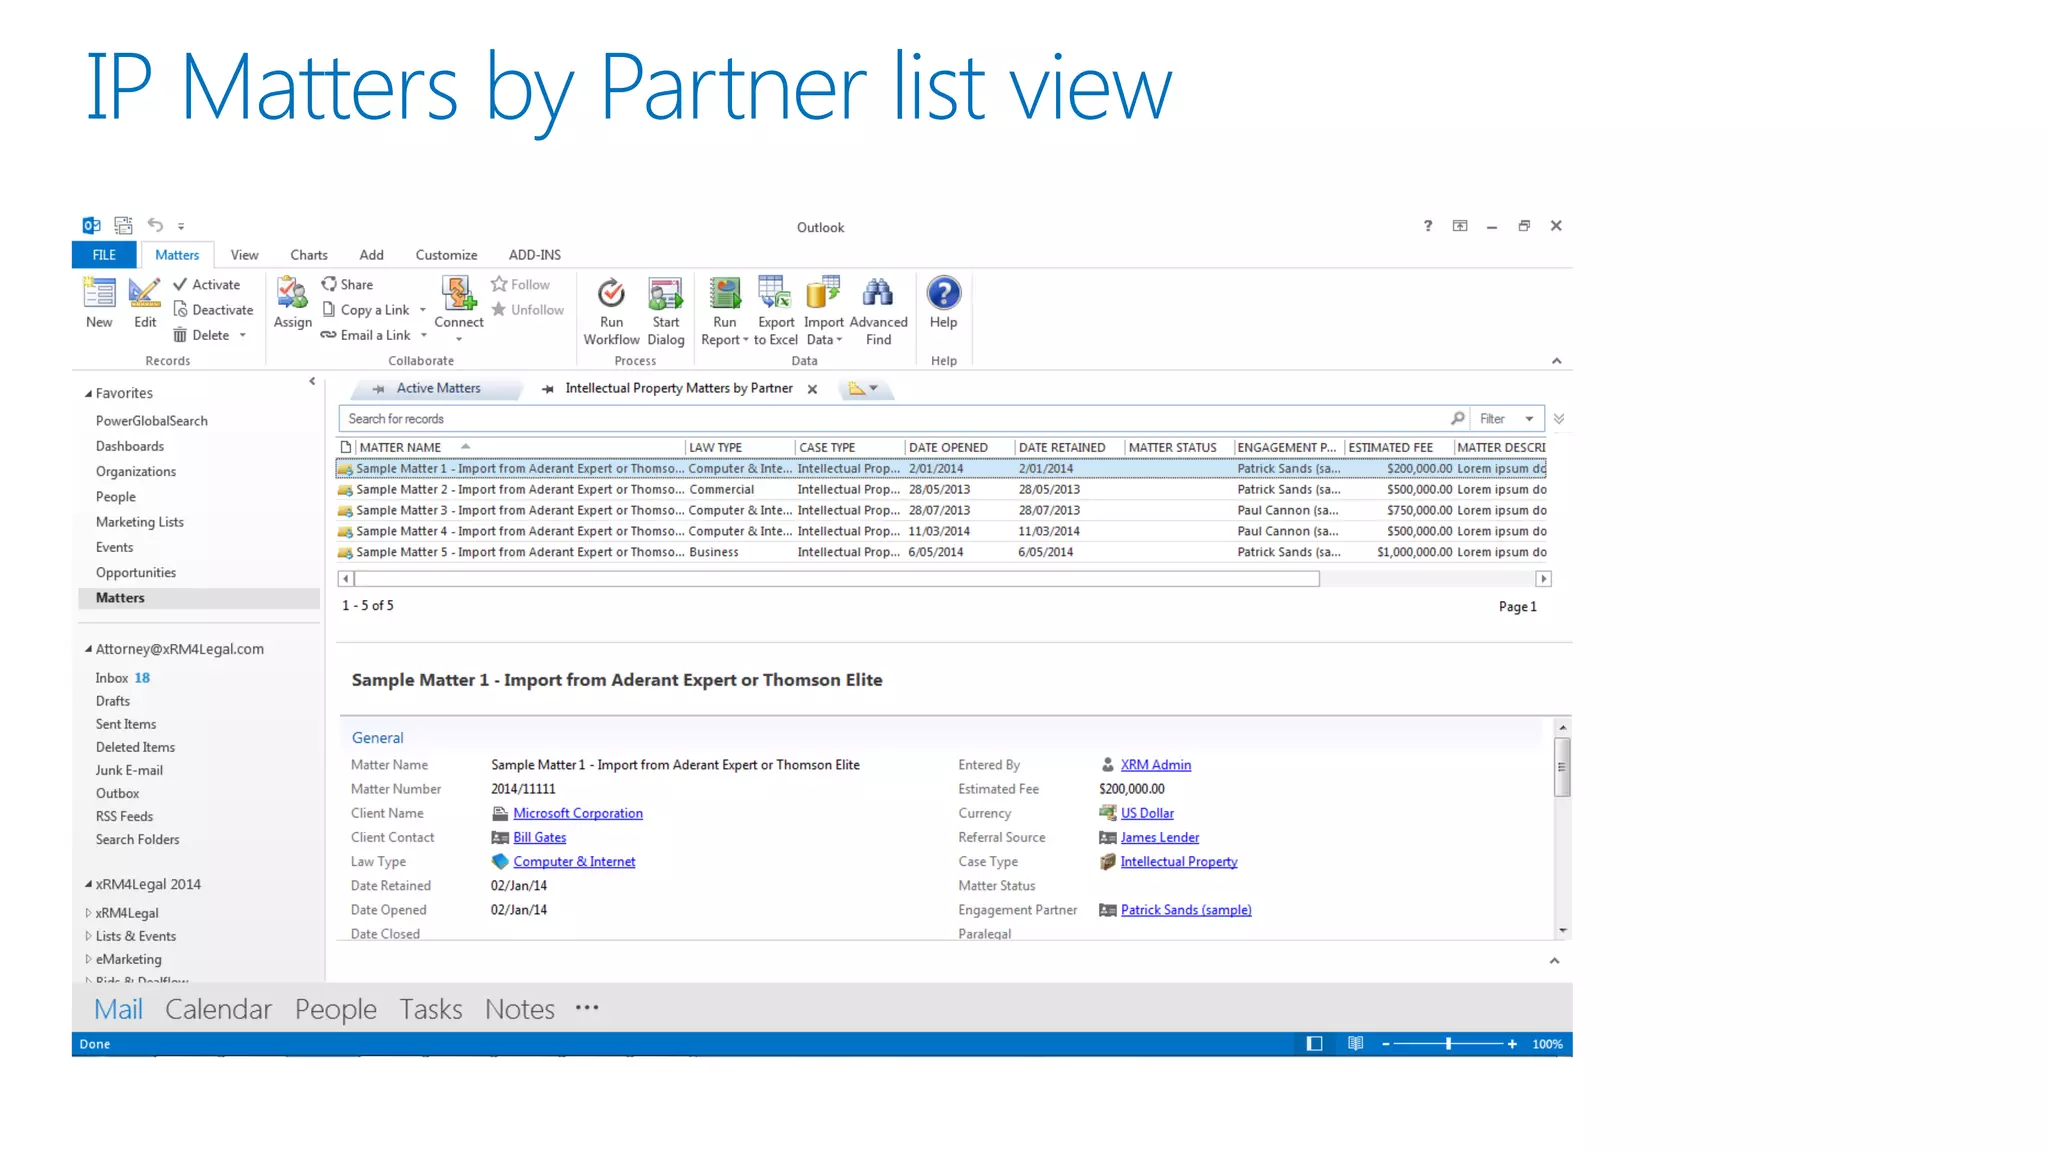Click Deactivate in Records group
This screenshot has height=1152, width=2048.
(x=213, y=310)
